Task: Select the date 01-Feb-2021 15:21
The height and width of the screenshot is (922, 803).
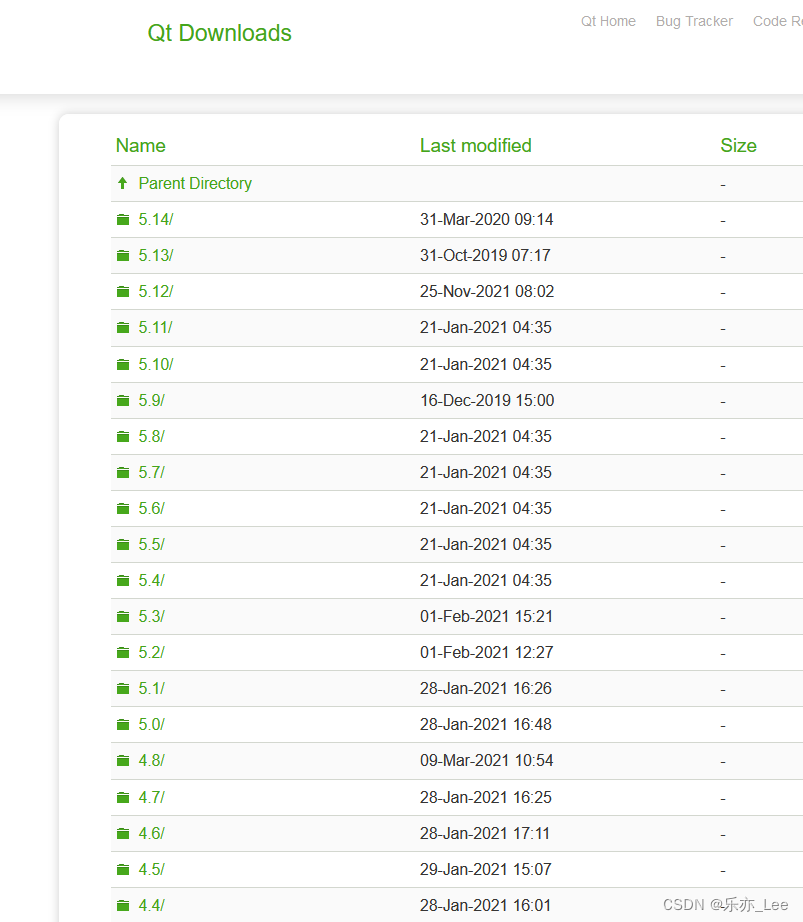Action: point(487,616)
